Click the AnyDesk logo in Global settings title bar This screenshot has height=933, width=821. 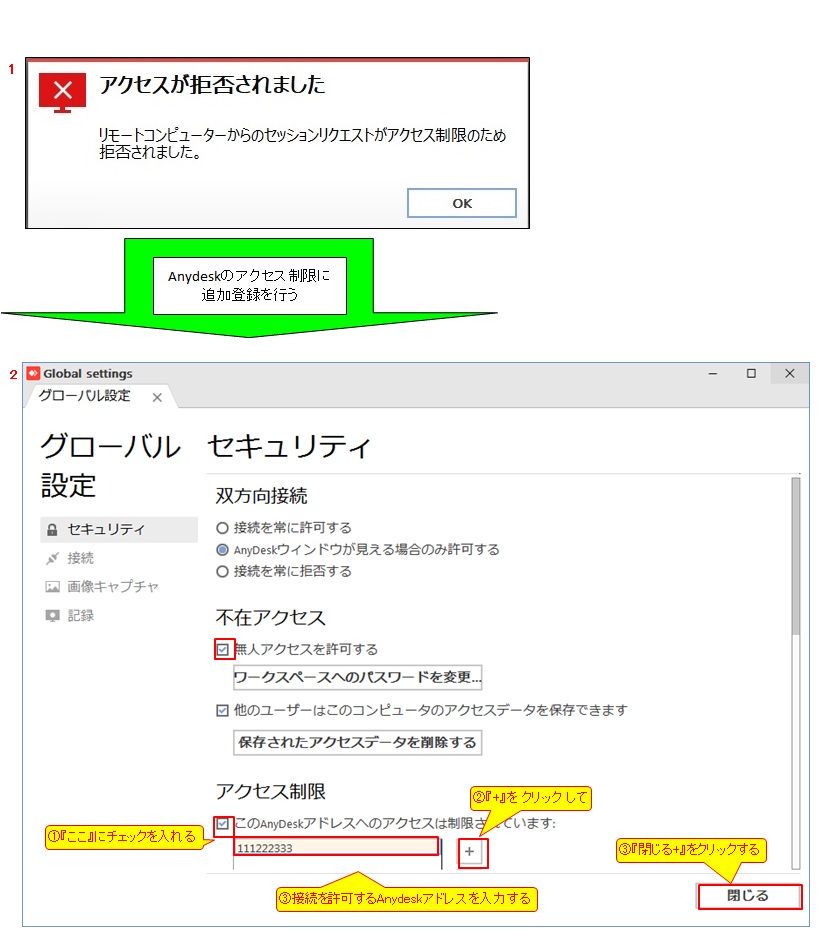point(33,373)
